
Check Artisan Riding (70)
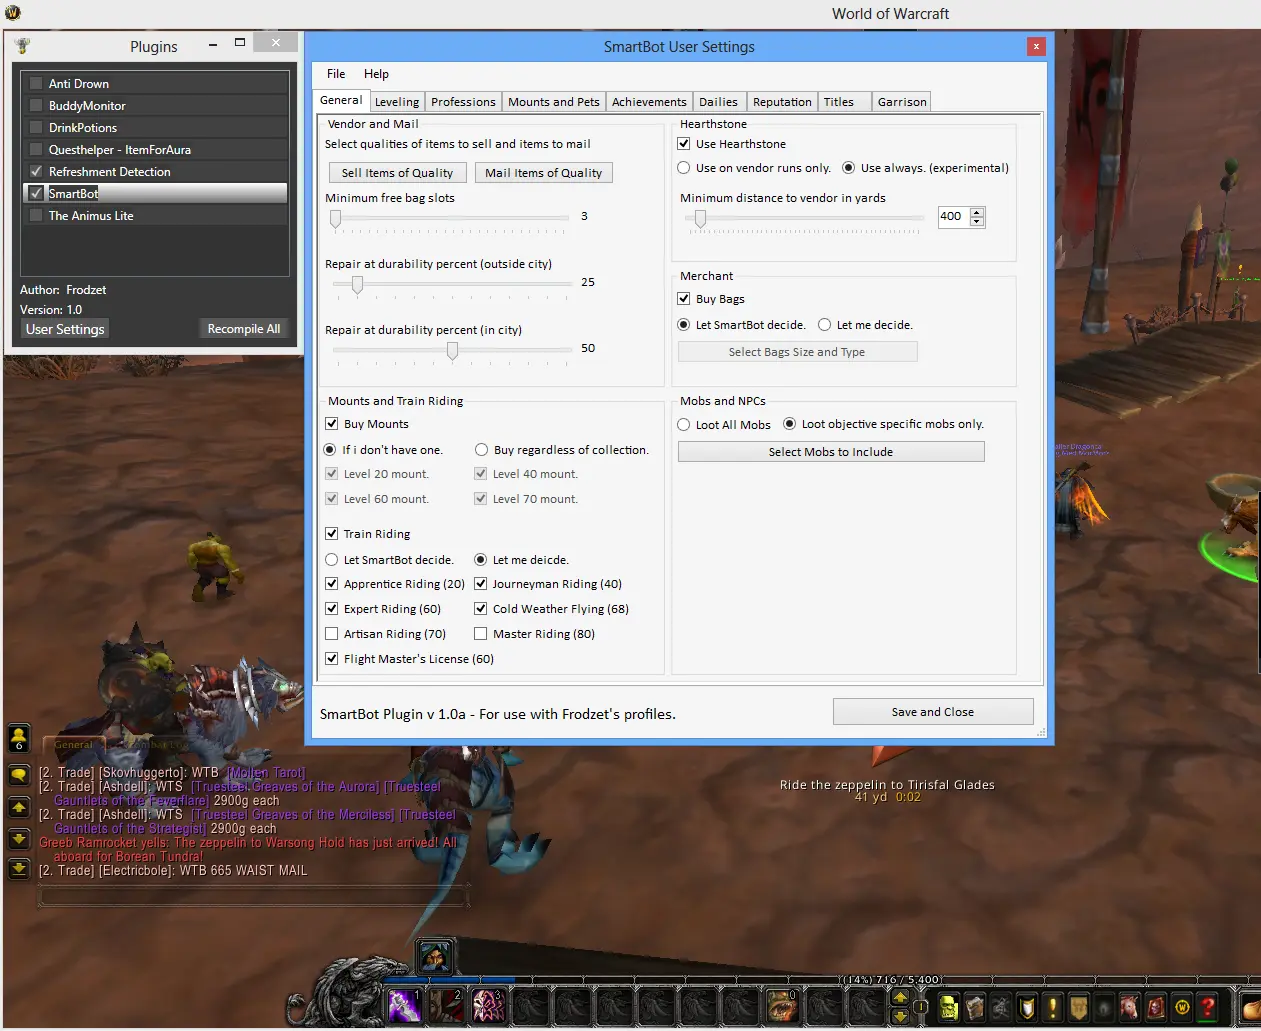tap(332, 634)
